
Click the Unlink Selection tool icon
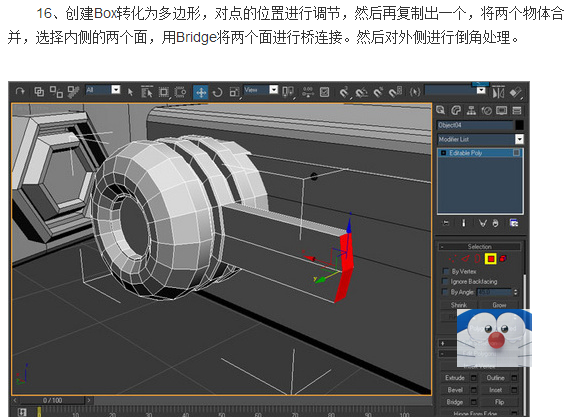point(56,91)
